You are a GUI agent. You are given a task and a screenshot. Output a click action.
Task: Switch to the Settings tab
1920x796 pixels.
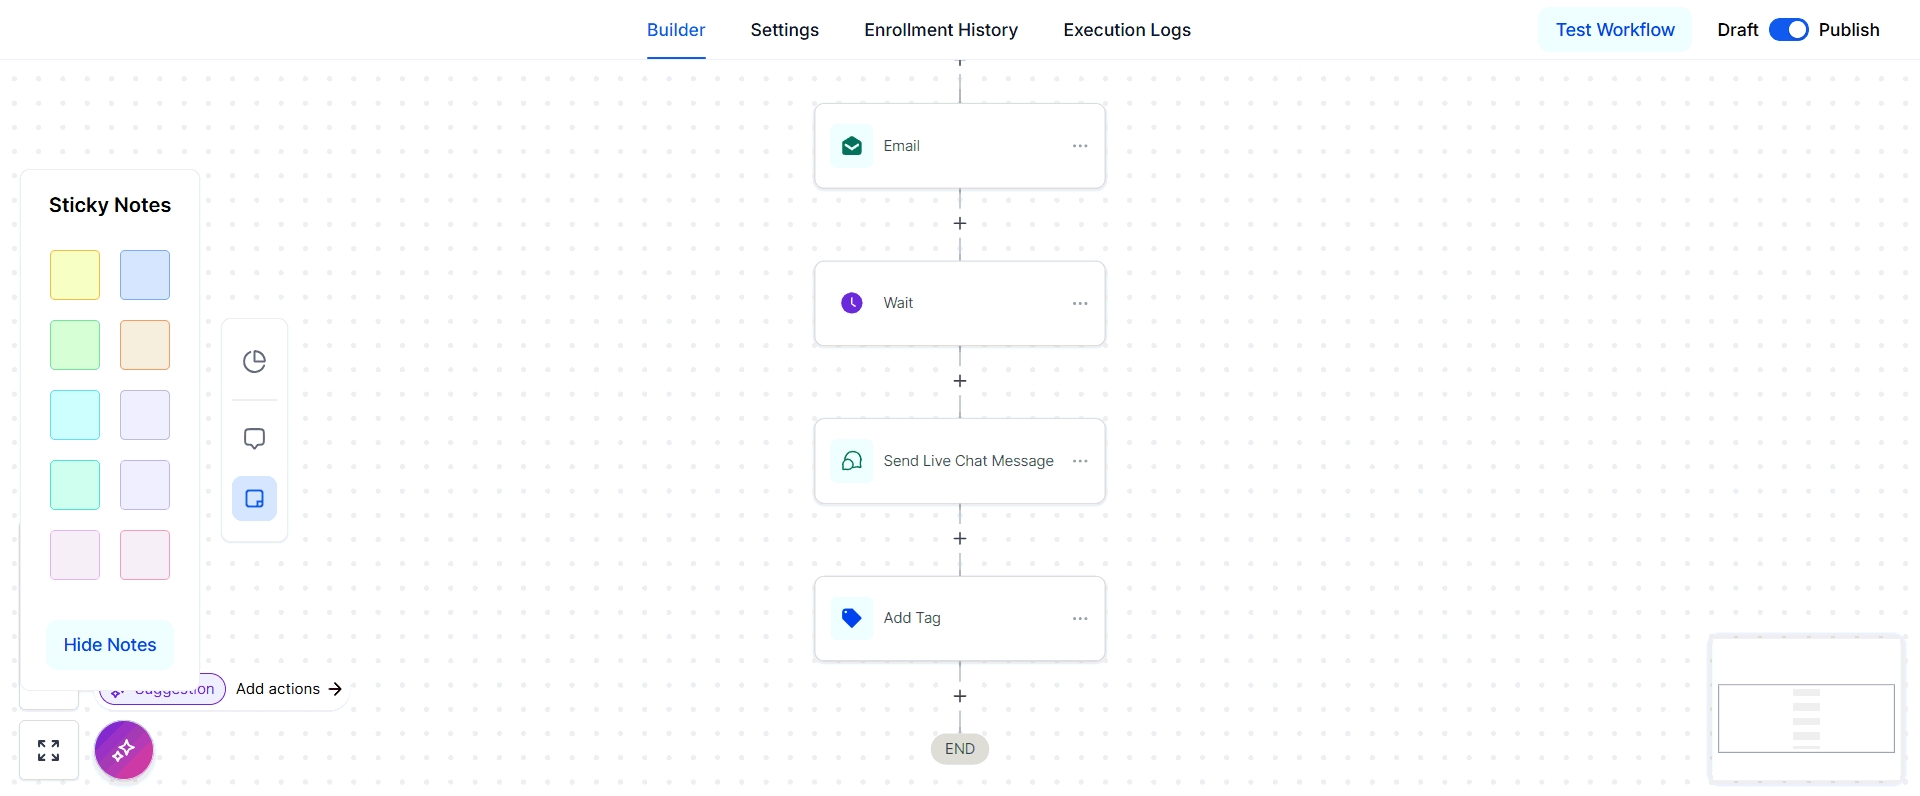784,30
